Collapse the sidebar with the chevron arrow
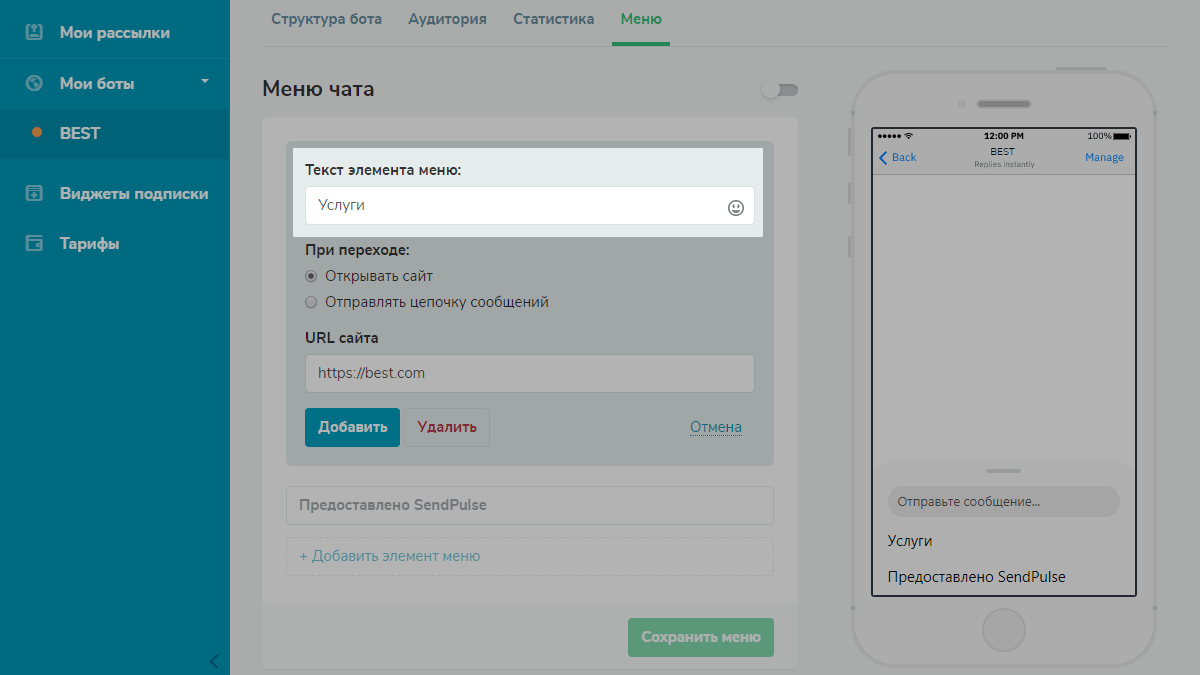 [x=213, y=661]
